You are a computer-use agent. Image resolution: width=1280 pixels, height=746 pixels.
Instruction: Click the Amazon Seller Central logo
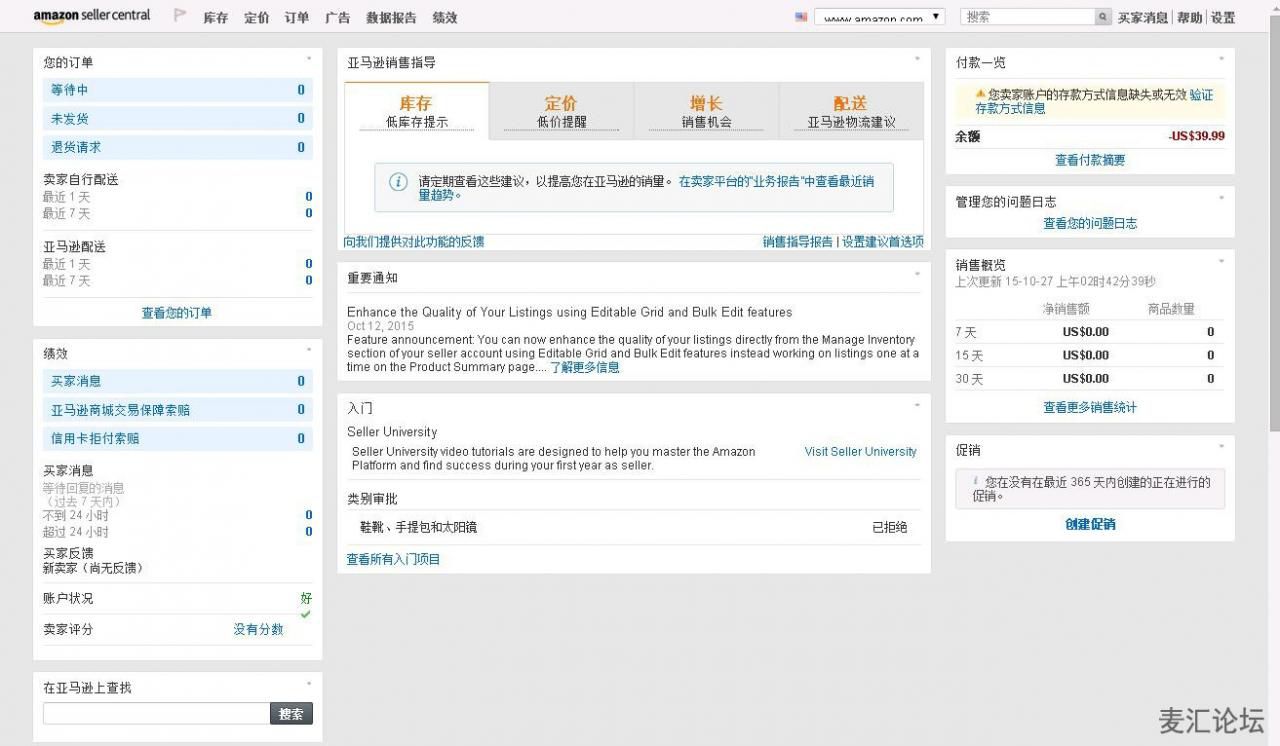[92, 16]
